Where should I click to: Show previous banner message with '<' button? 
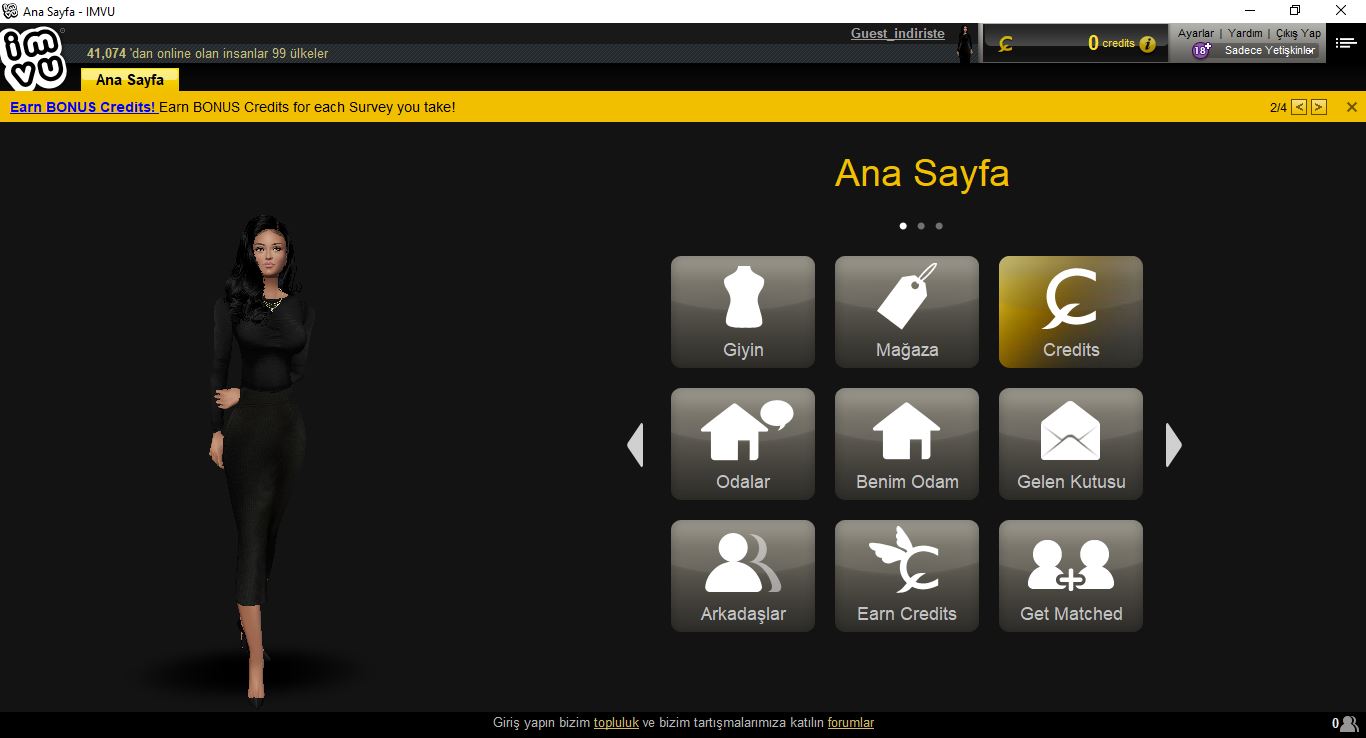pyautogui.click(x=1299, y=107)
